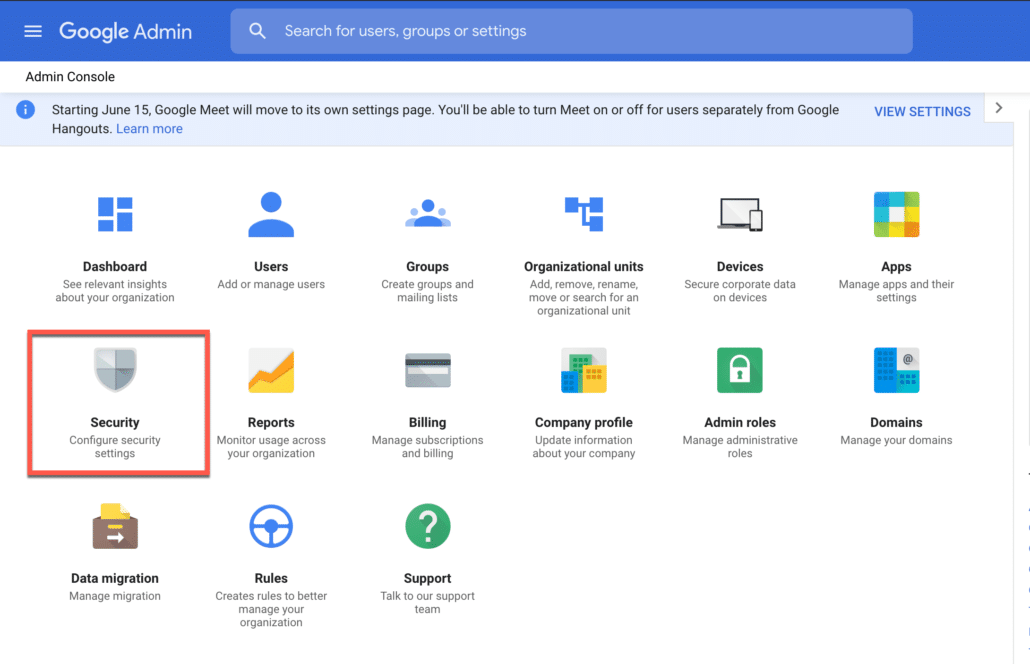This screenshot has width=1030, height=664.
Task: Click 'Creates rules to better manage' description
Action: tap(271, 609)
